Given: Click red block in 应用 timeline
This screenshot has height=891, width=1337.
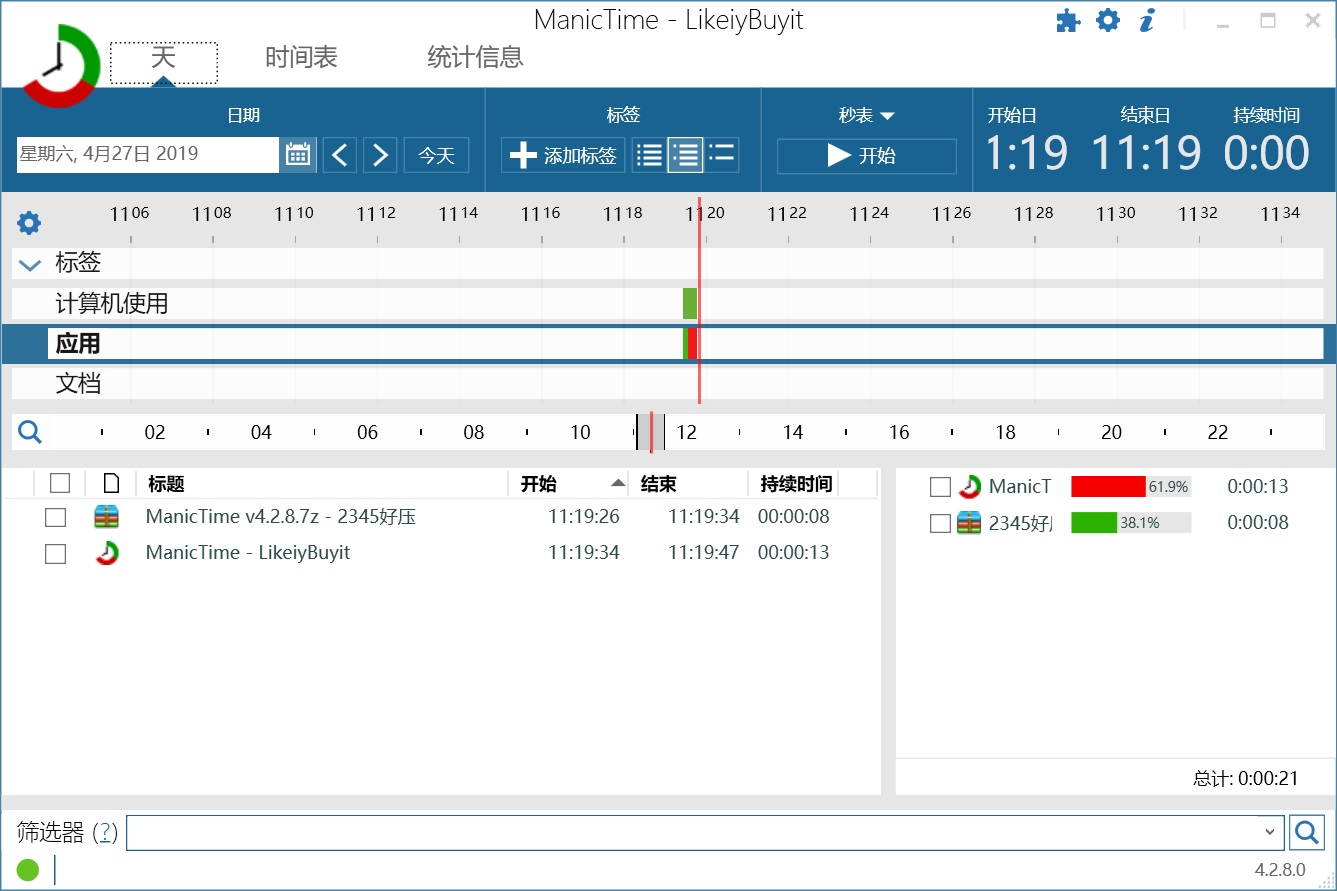Looking at the screenshot, I should (693, 344).
